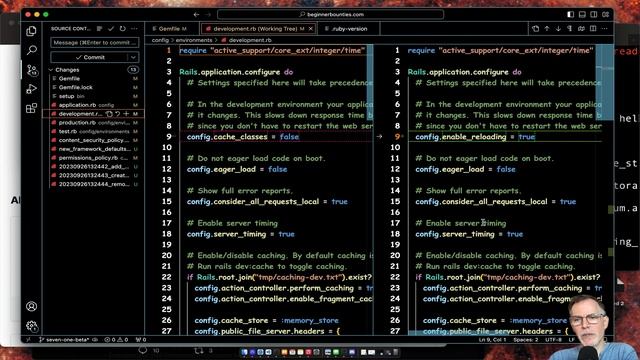Switch to the .ruby-version tab
This screenshot has width=640, height=360.
(x=349, y=29)
